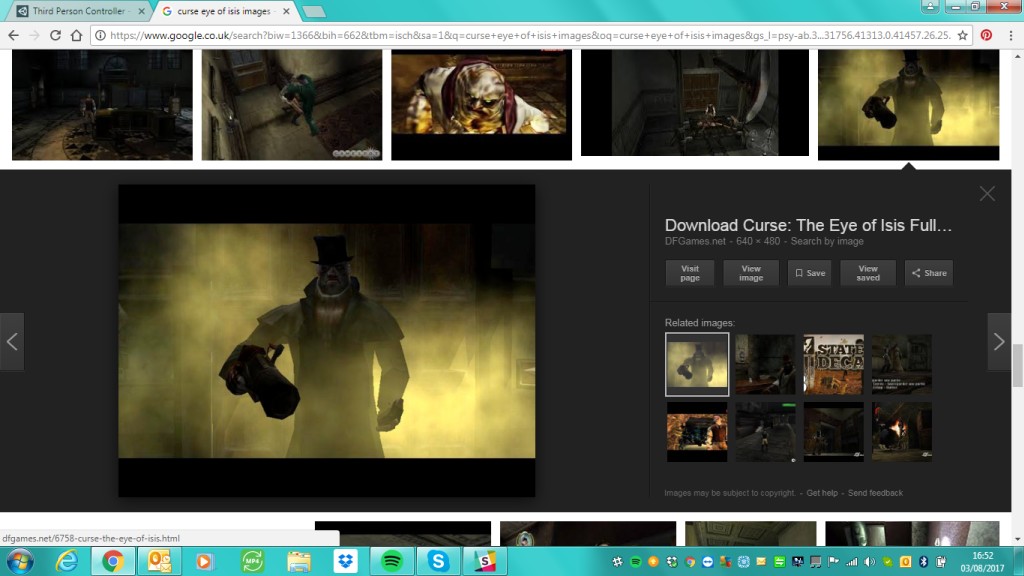
Task: Open the green-clad figure result thumbnail
Action: click(x=291, y=104)
